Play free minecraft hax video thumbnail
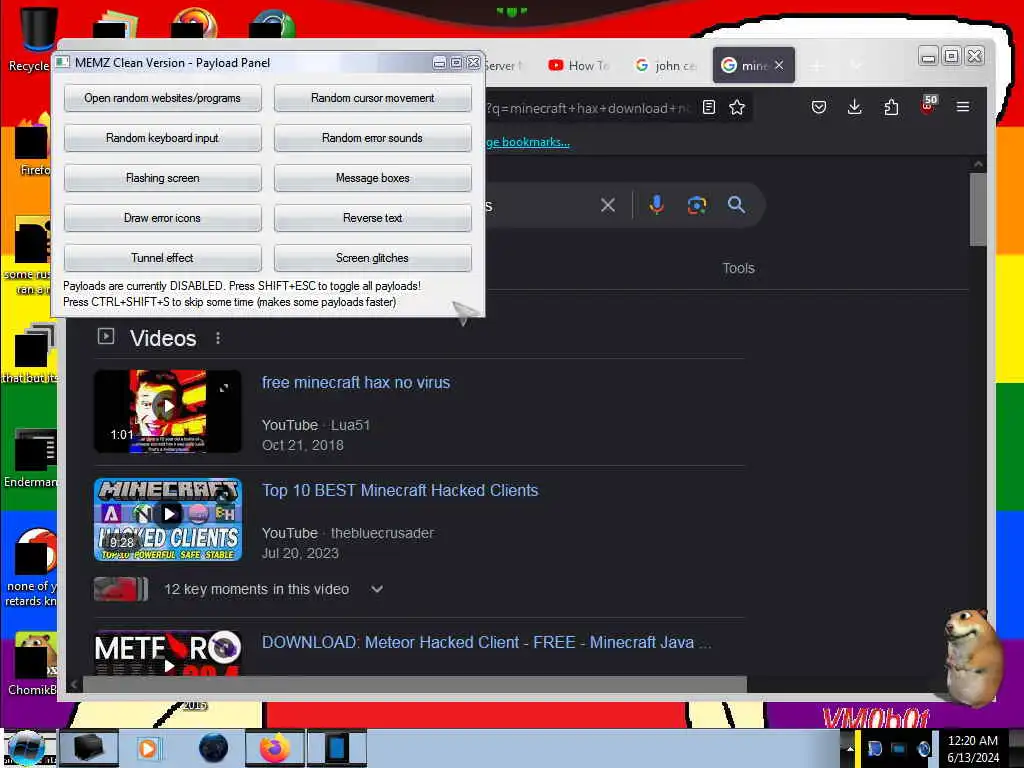 click(168, 411)
